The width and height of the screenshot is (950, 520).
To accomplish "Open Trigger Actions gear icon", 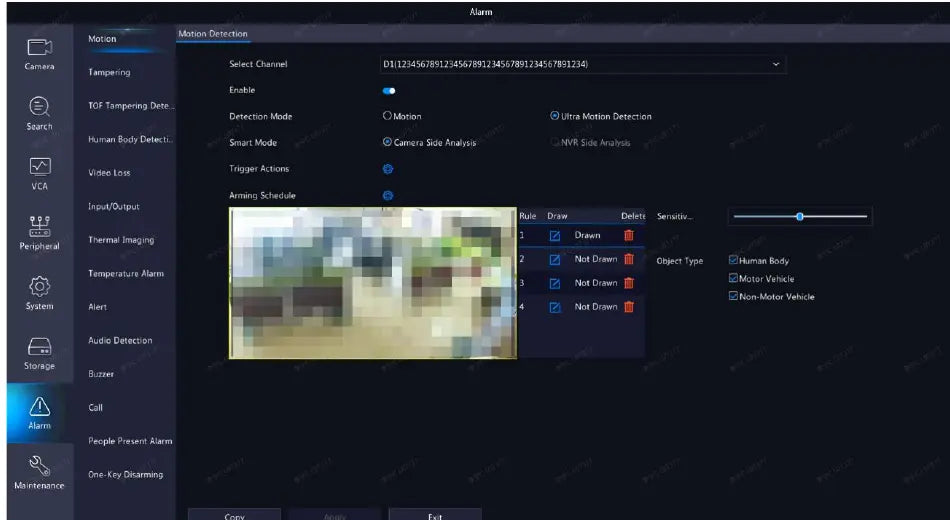I will (x=388, y=169).
